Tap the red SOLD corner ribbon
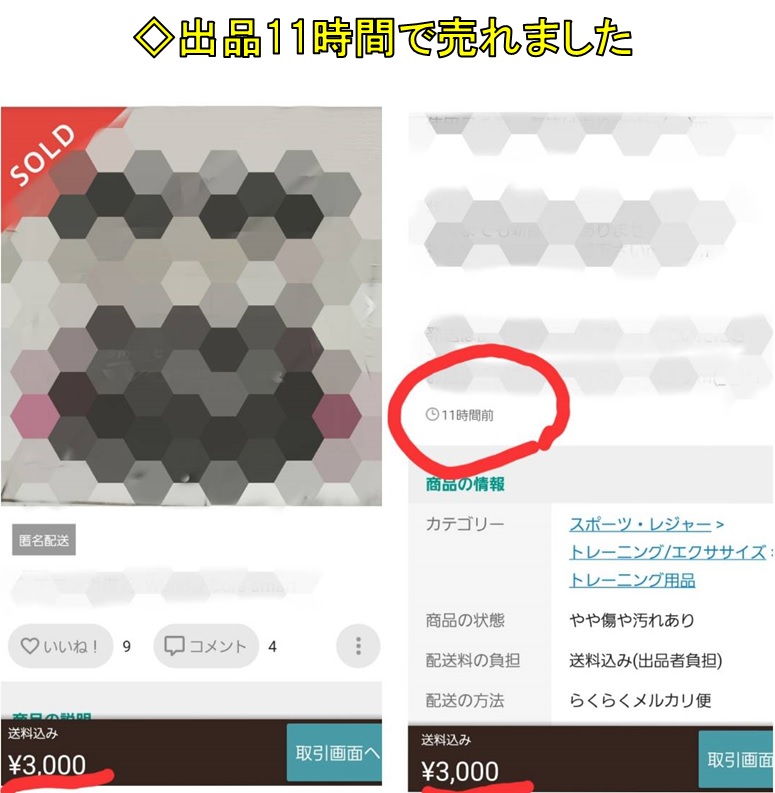This screenshot has width=775, height=793. [48, 152]
